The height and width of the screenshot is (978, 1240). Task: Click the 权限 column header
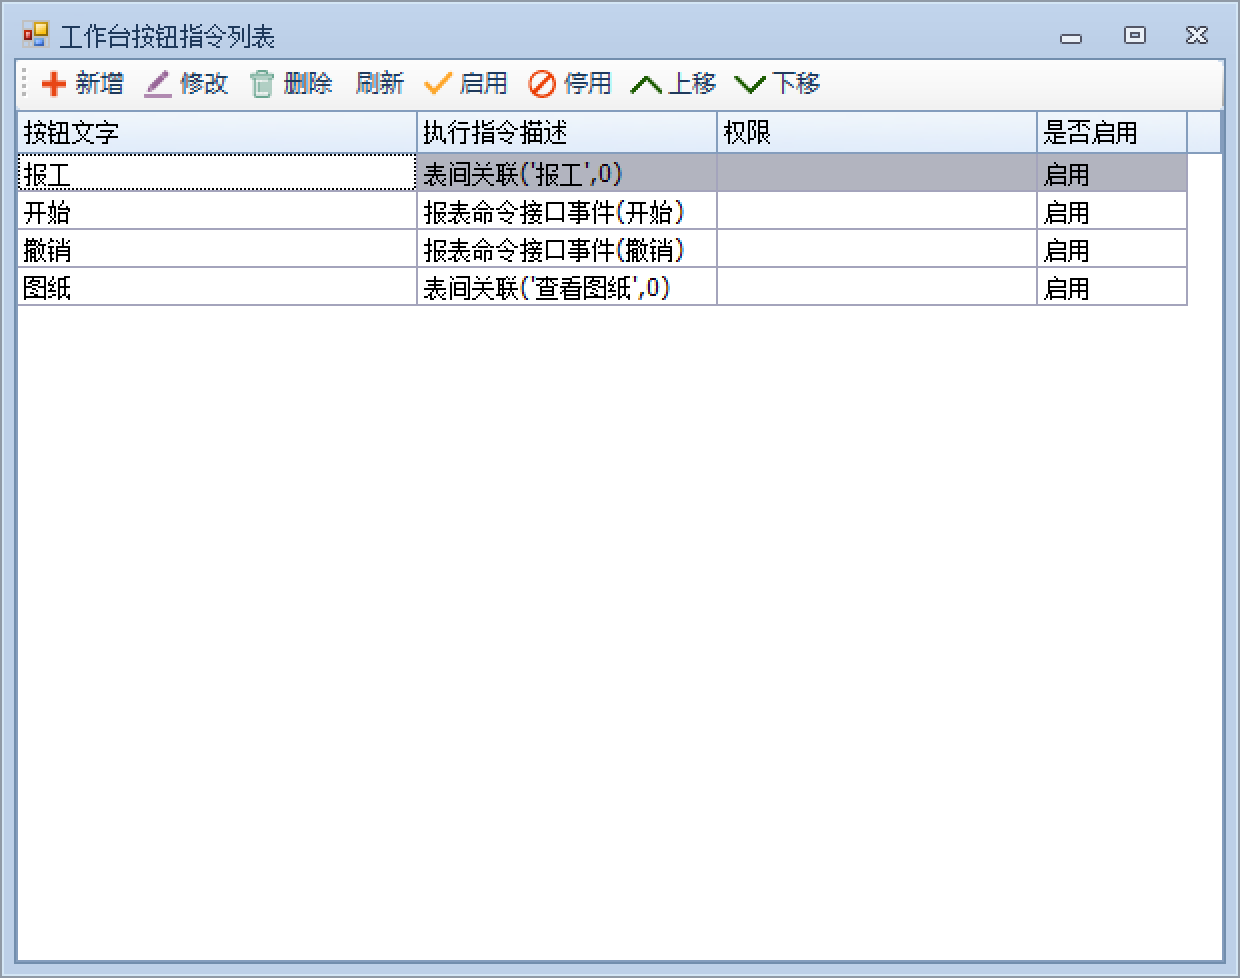[876, 132]
